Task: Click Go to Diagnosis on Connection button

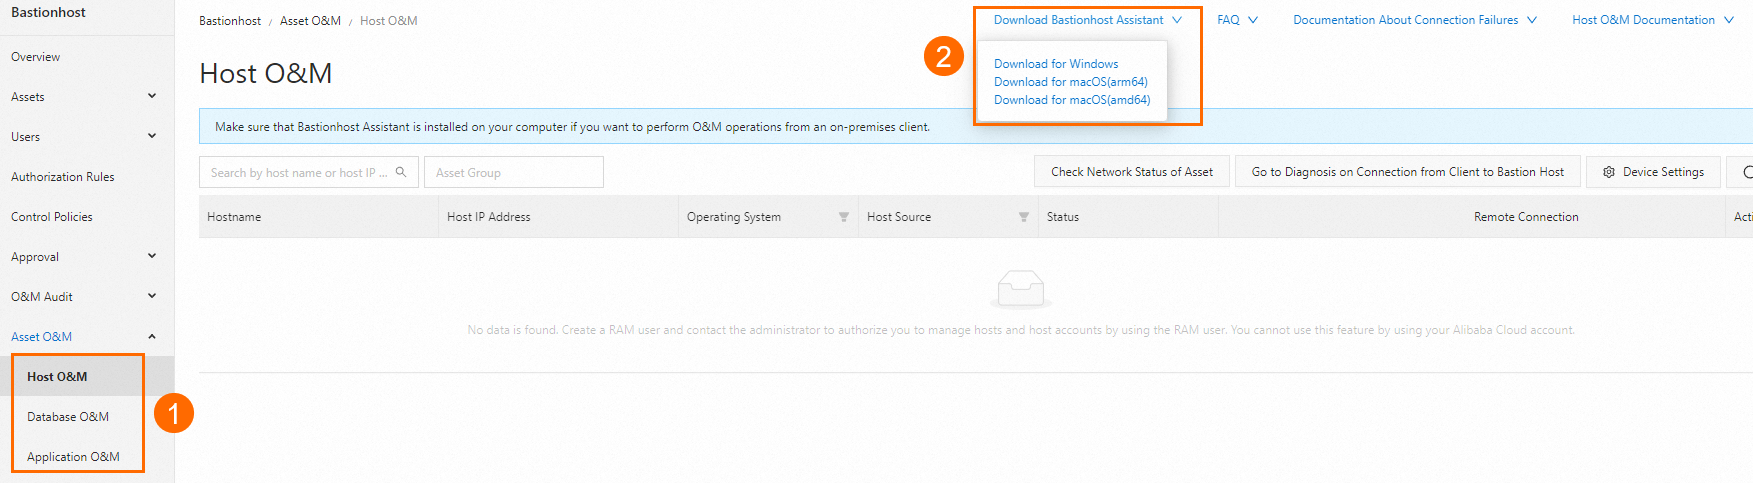Action: point(1407,172)
